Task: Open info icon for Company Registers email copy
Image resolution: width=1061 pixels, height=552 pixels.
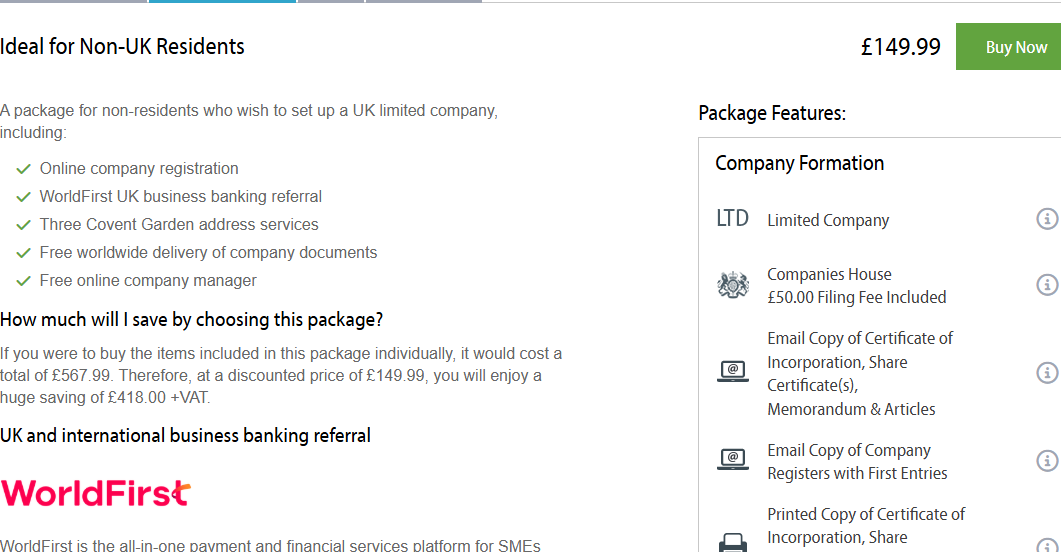Action: click(x=1047, y=461)
